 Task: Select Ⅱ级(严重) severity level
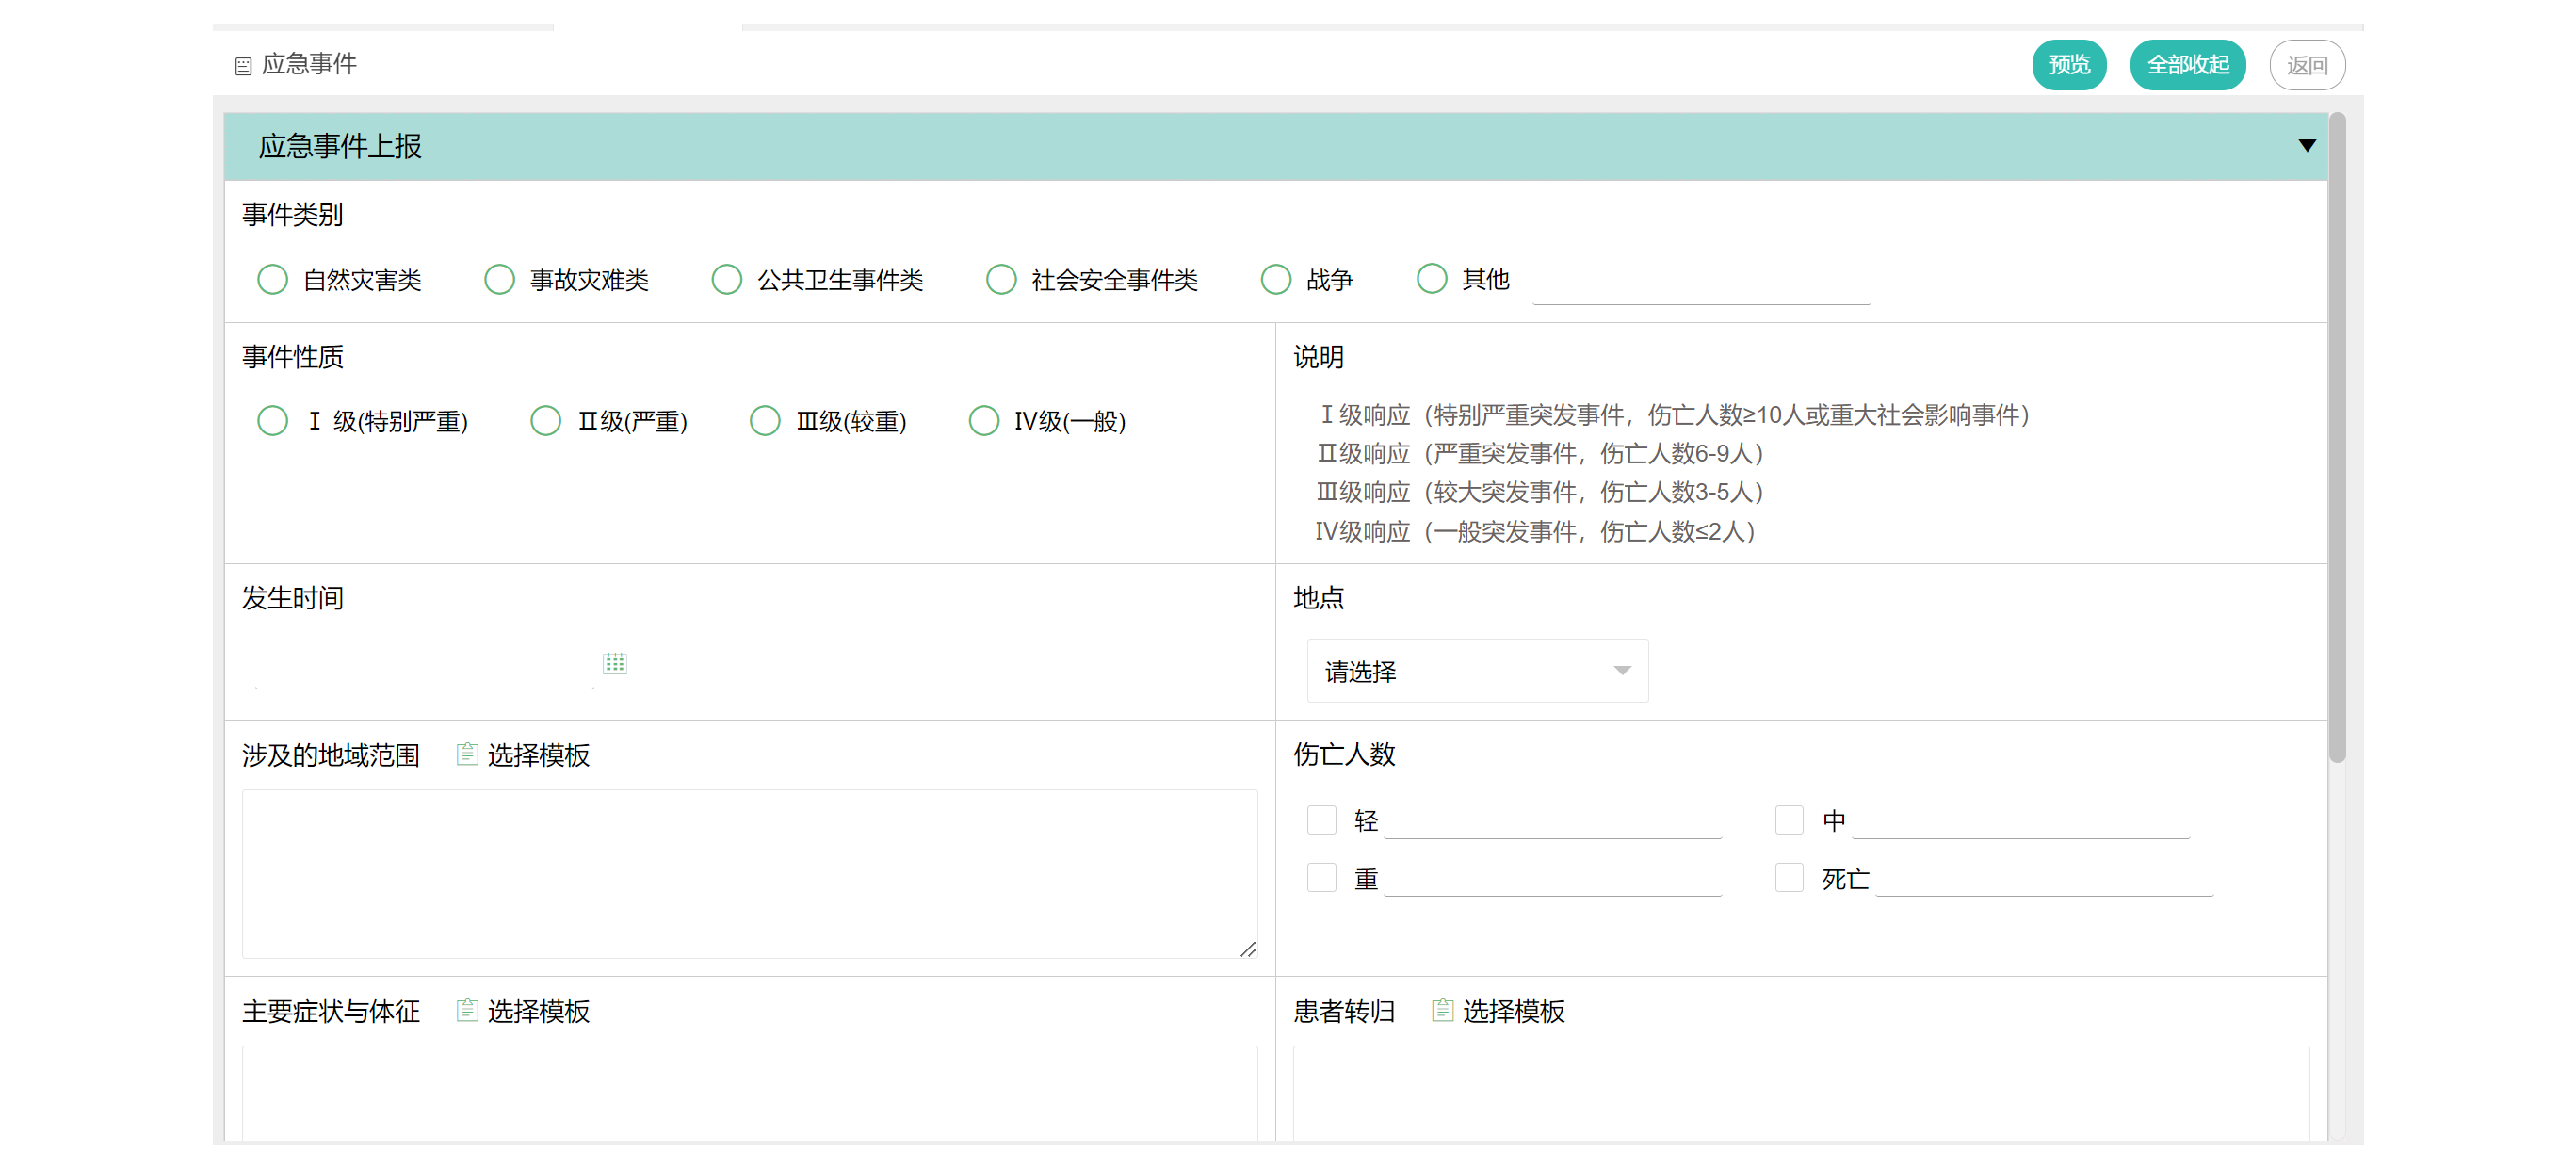click(545, 421)
